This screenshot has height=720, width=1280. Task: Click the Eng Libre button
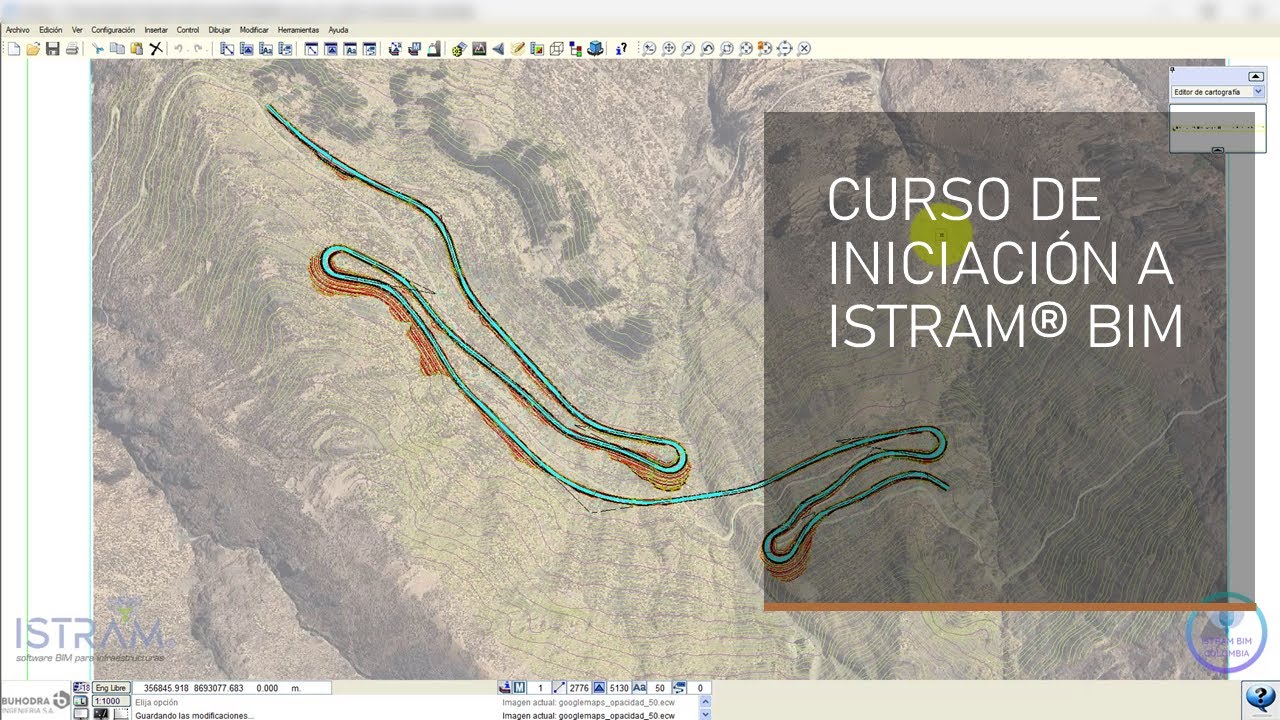(x=109, y=688)
